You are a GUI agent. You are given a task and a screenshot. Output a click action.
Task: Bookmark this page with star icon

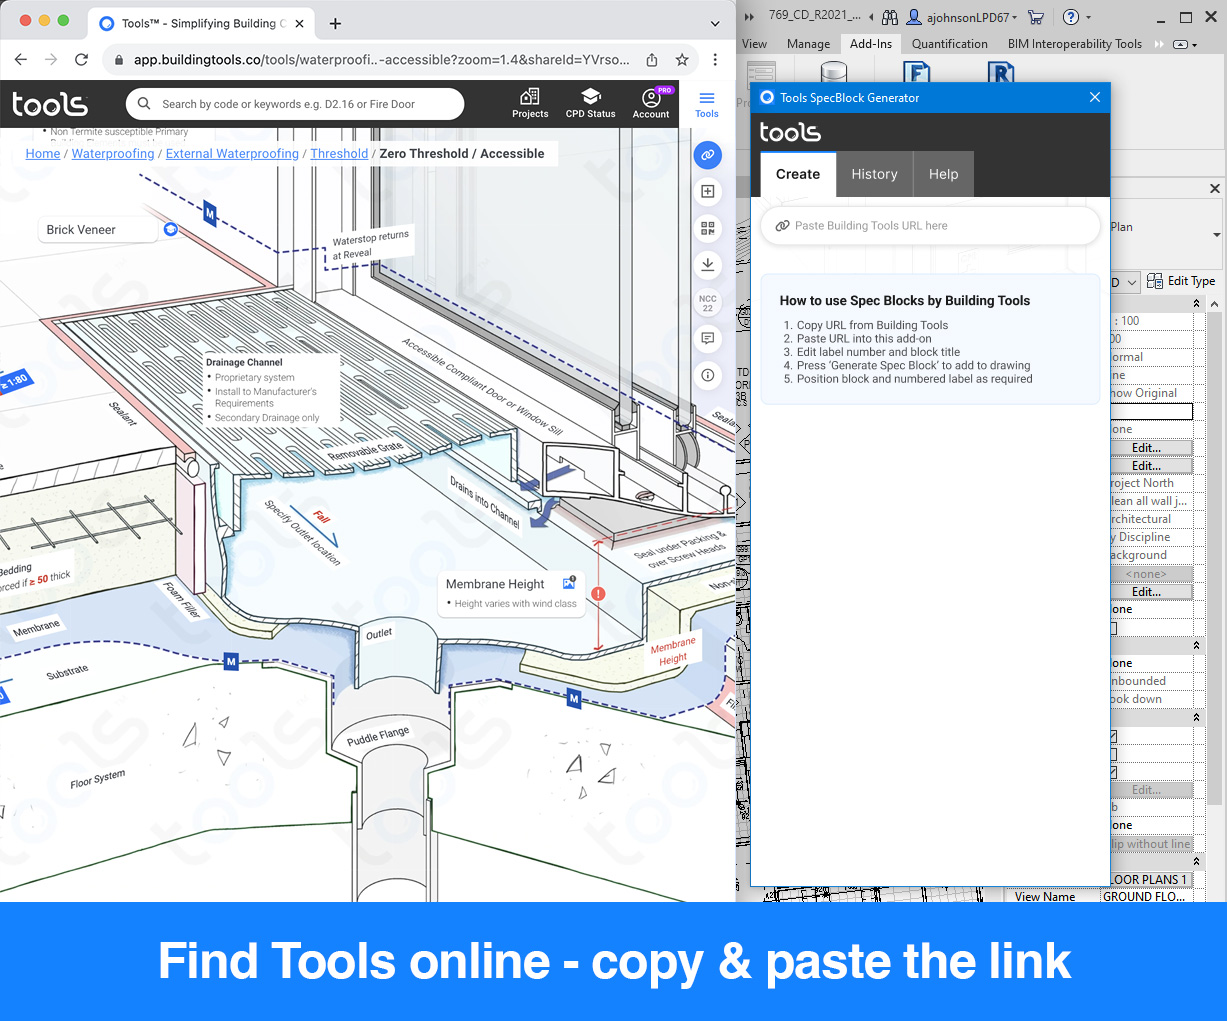pyautogui.click(x=682, y=59)
